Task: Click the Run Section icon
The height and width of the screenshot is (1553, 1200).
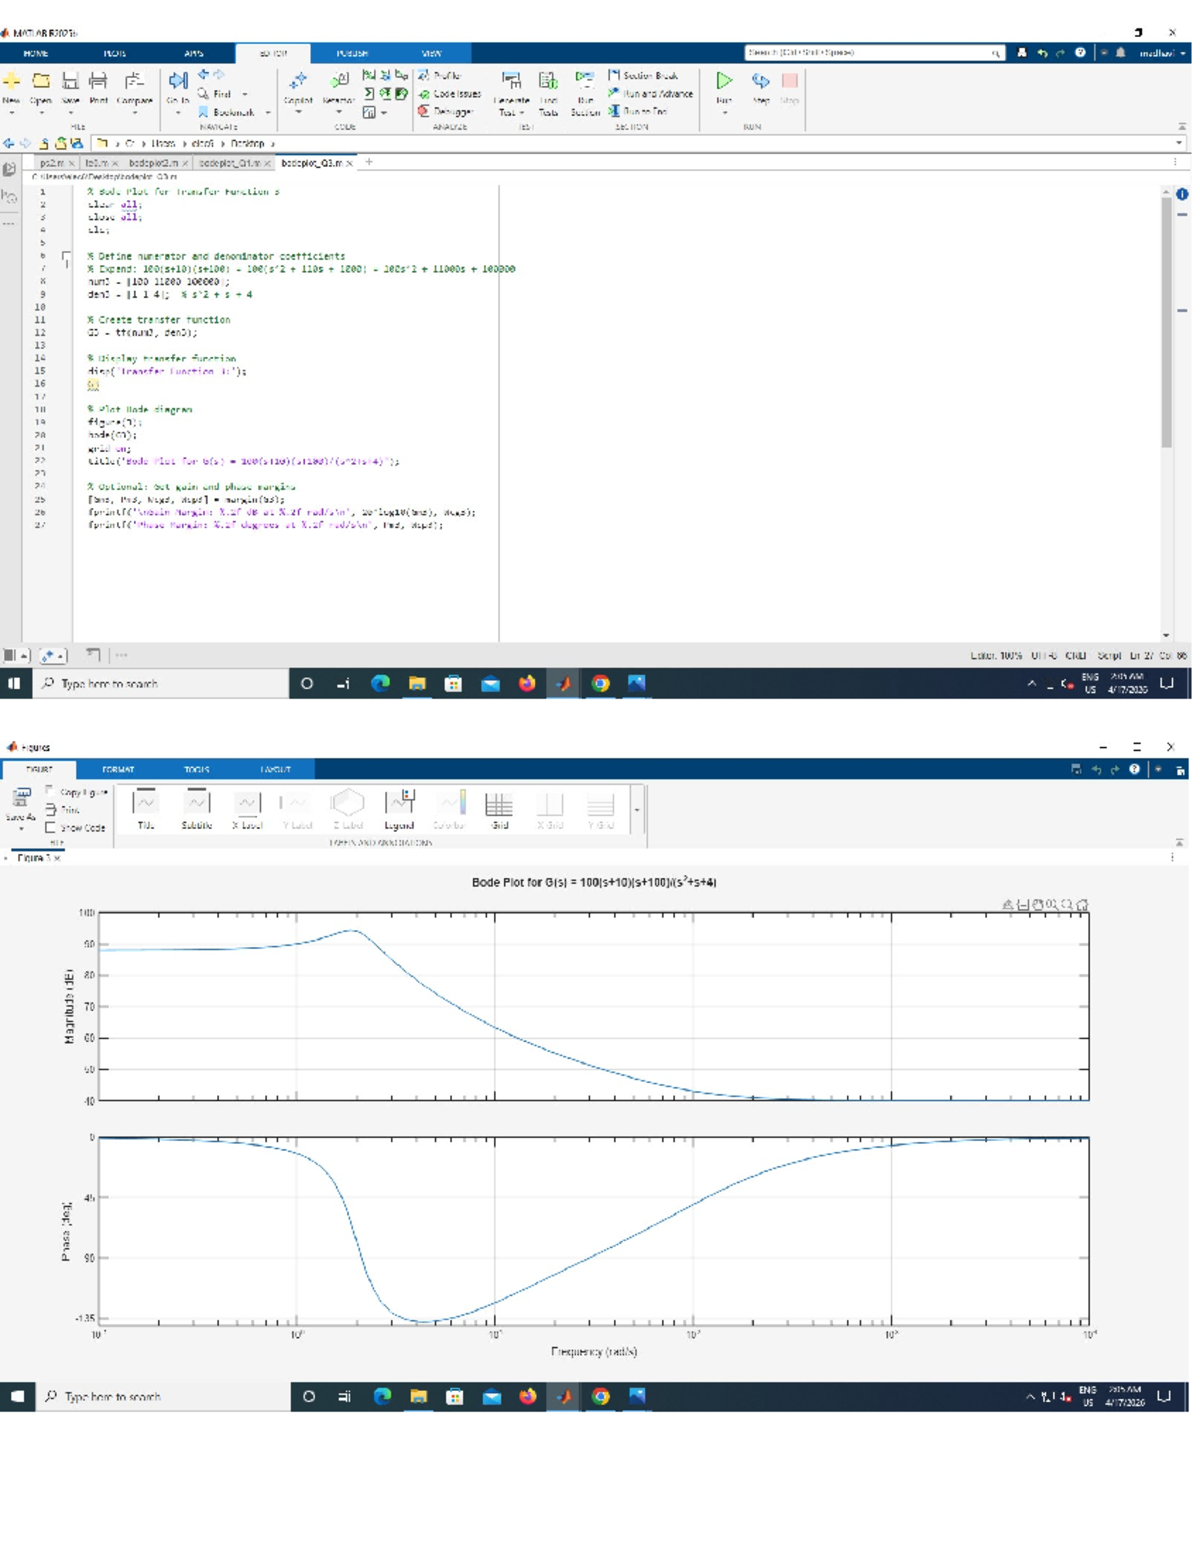Action: [x=585, y=81]
